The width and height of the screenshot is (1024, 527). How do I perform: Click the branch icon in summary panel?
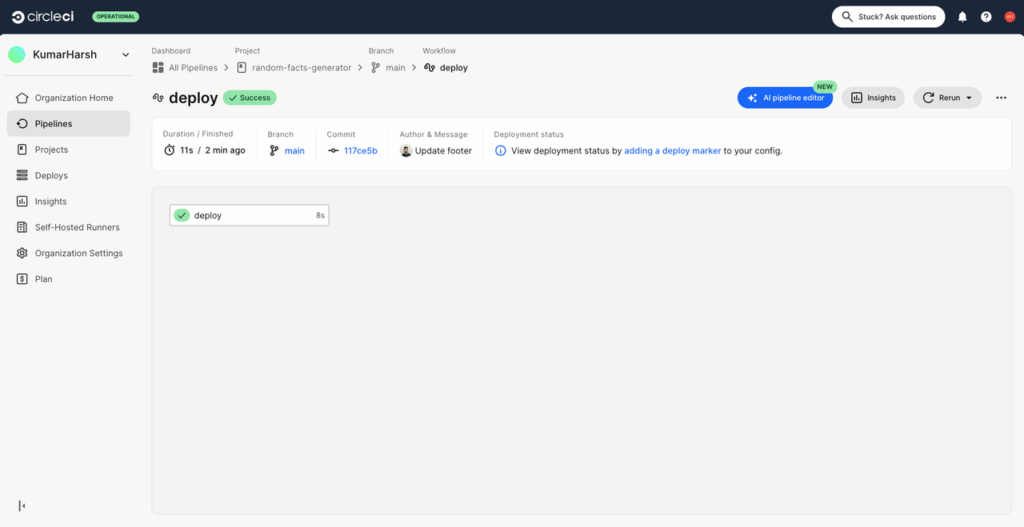coord(274,151)
